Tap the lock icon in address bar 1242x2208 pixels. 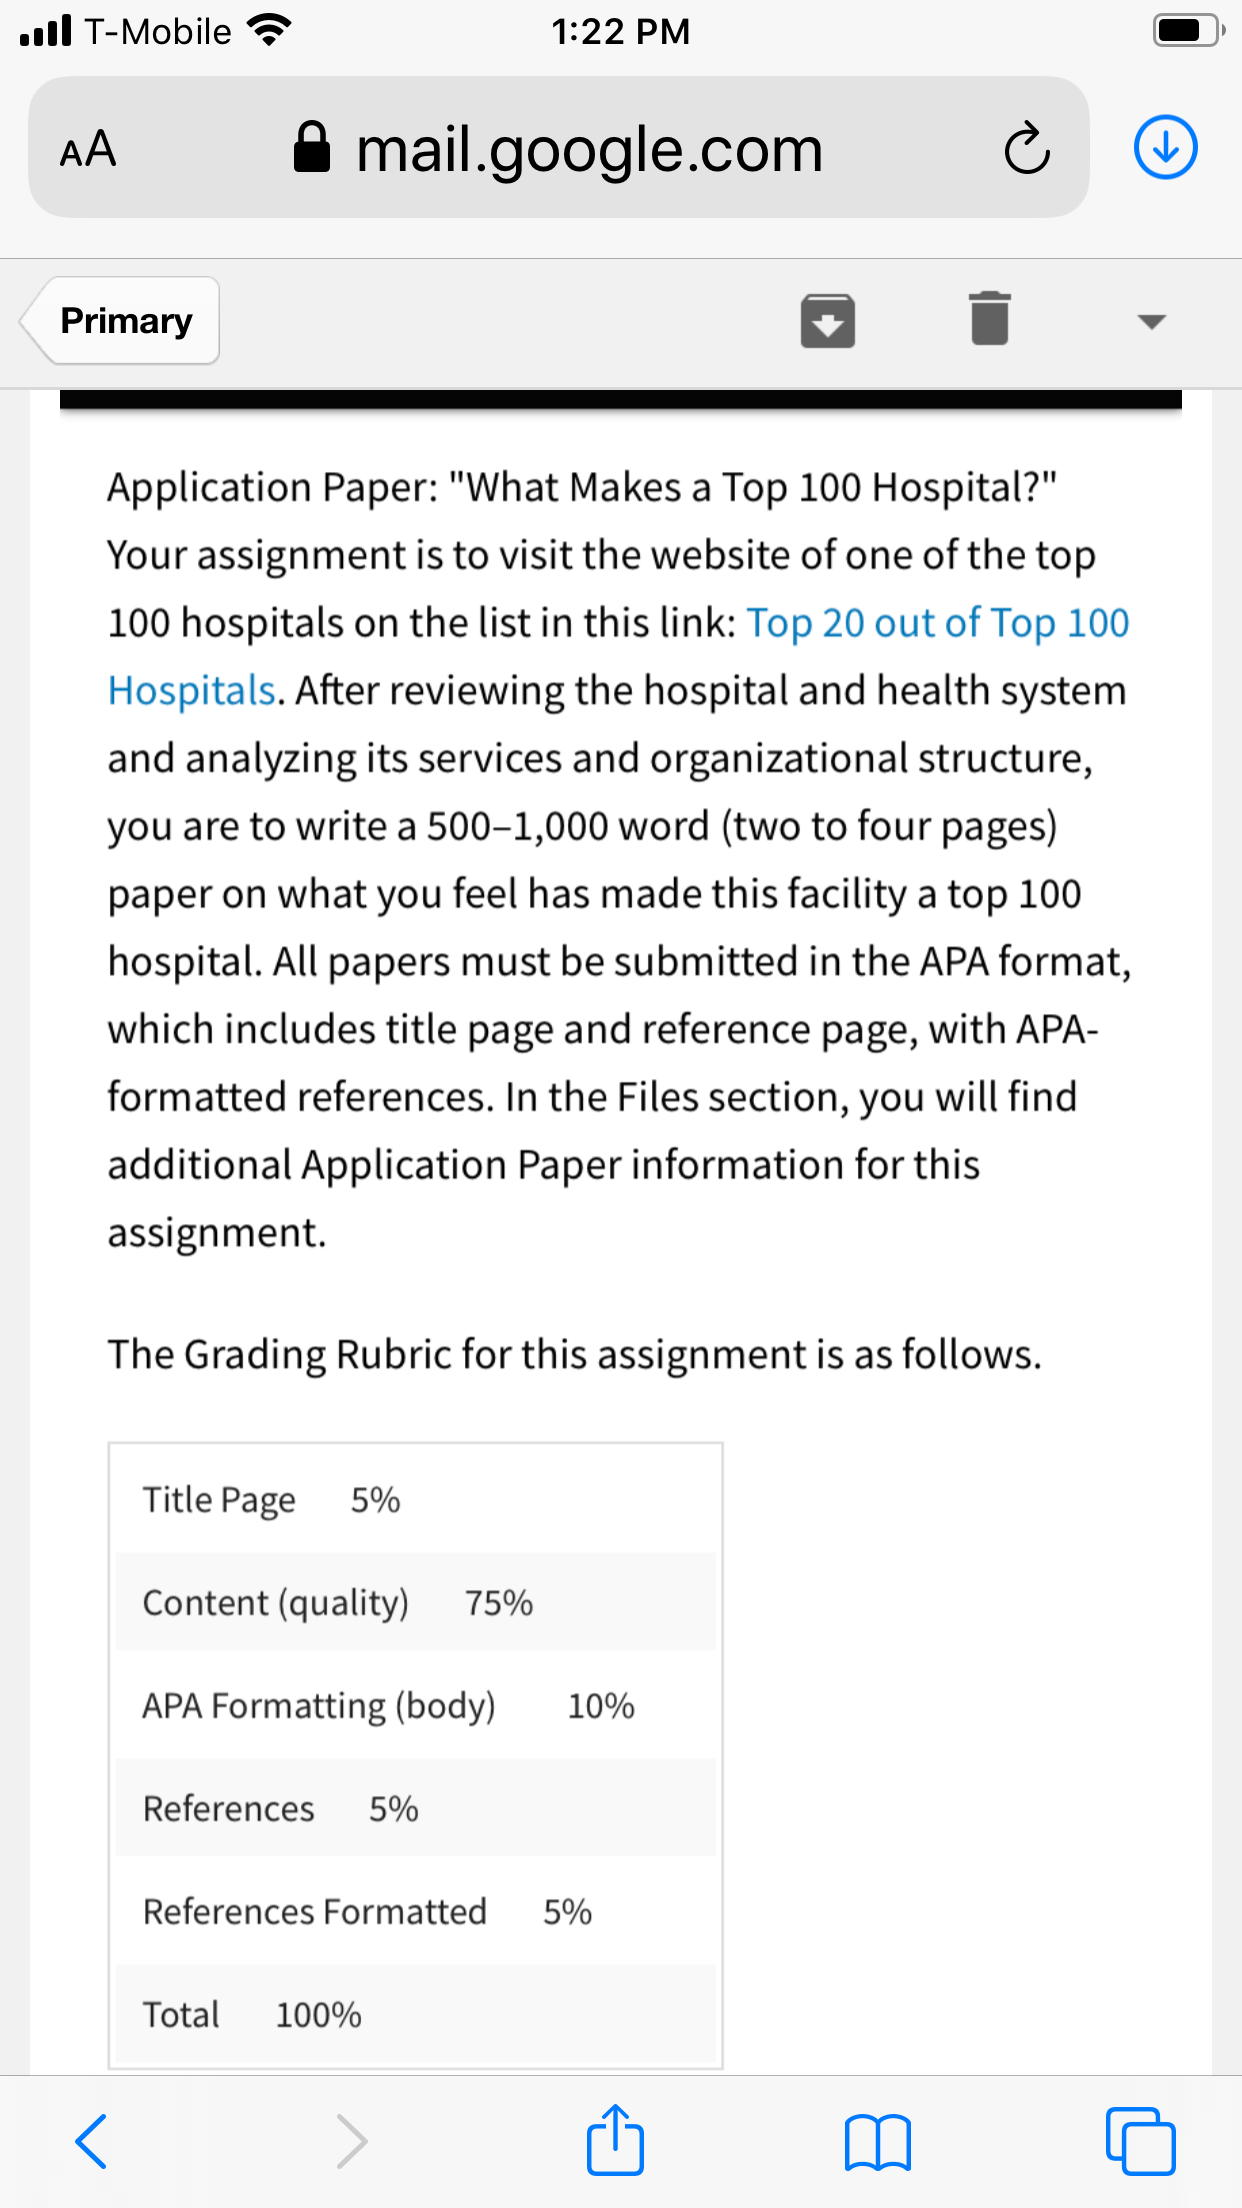(311, 147)
